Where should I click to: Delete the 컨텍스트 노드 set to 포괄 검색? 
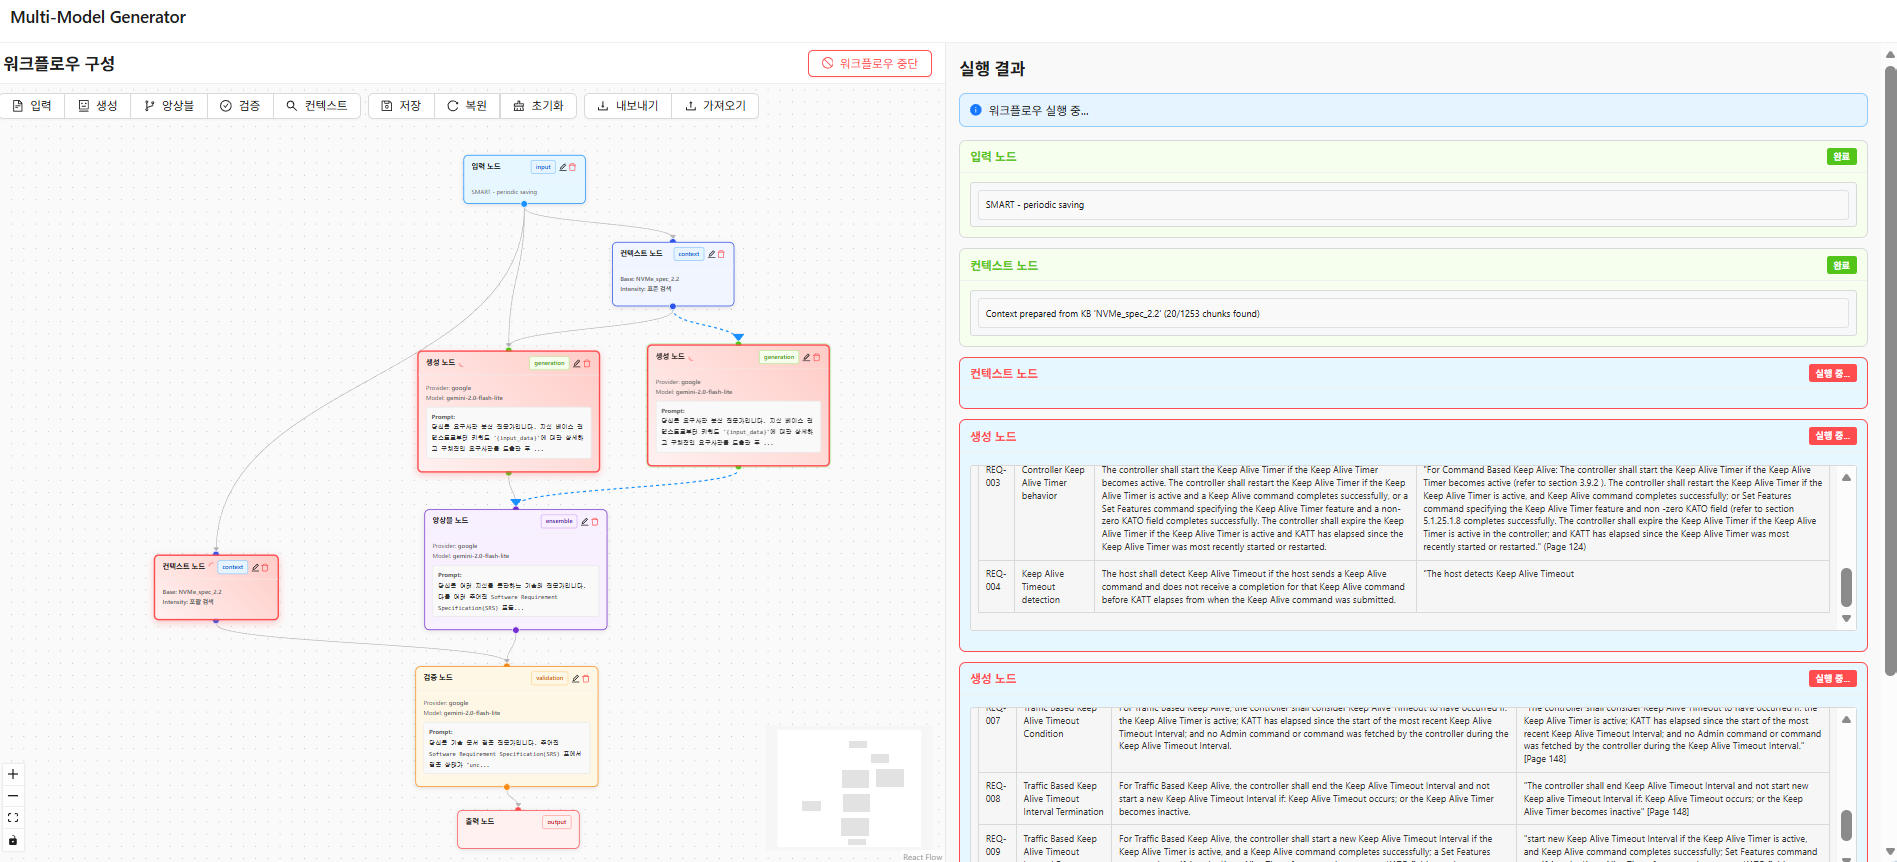(265, 567)
